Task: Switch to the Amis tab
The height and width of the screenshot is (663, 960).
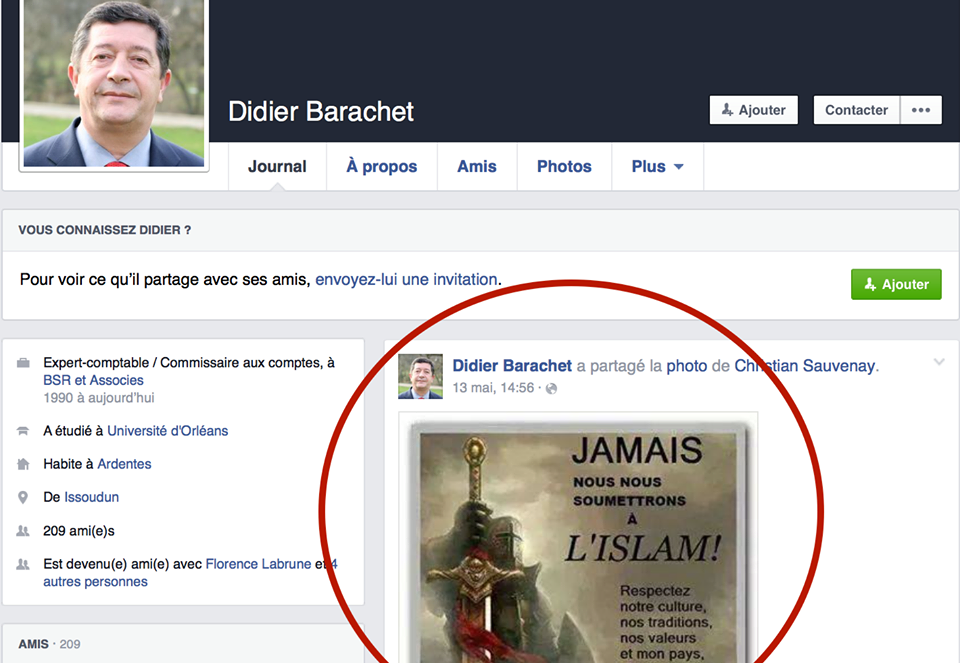Action: click(x=477, y=167)
